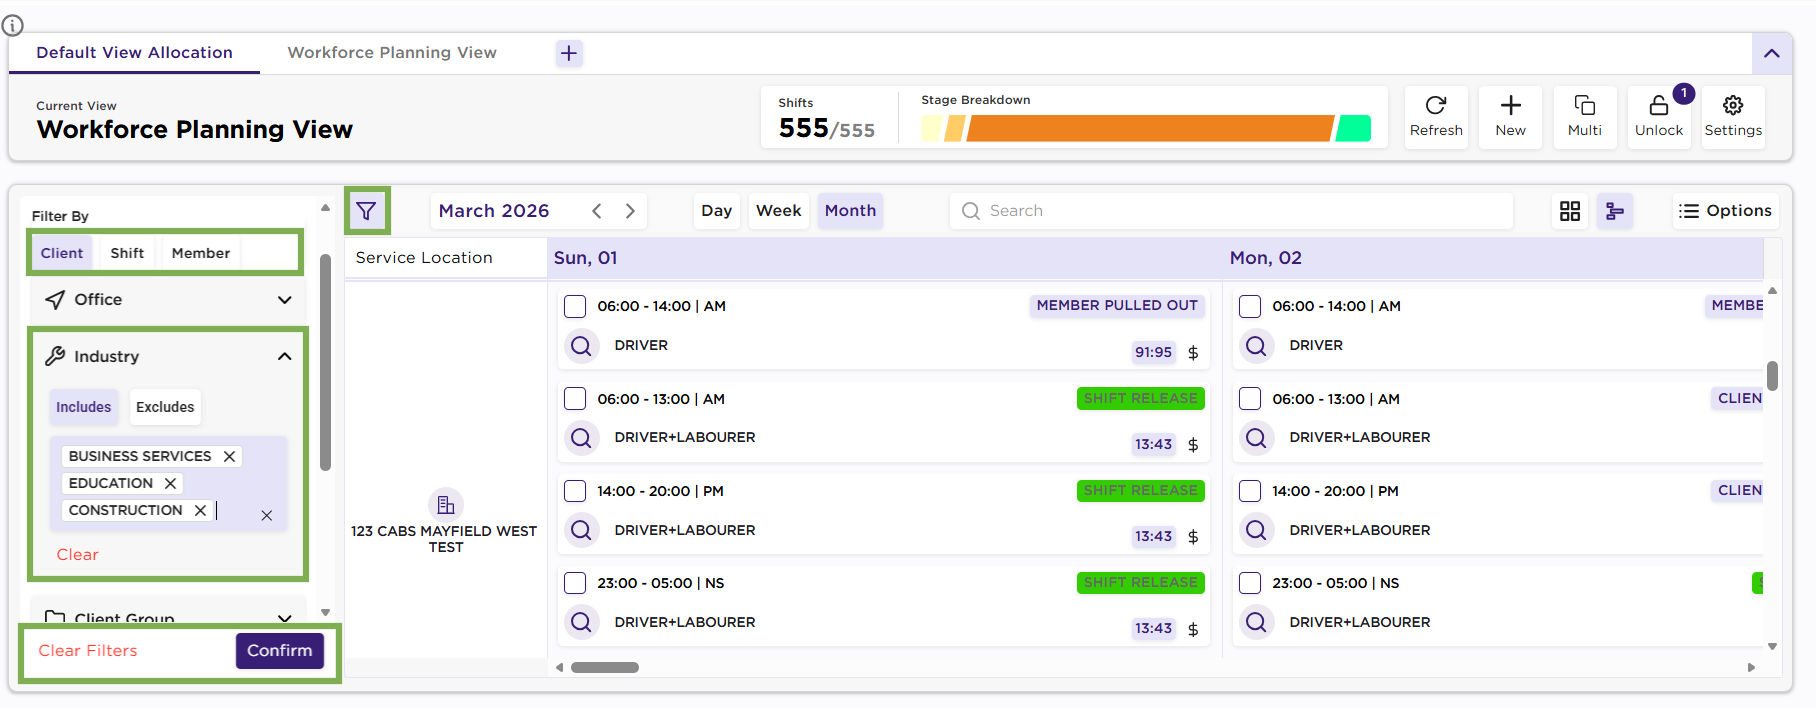
Task: Click the orange Stage Breakdown bar segment
Action: [1150, 129]
